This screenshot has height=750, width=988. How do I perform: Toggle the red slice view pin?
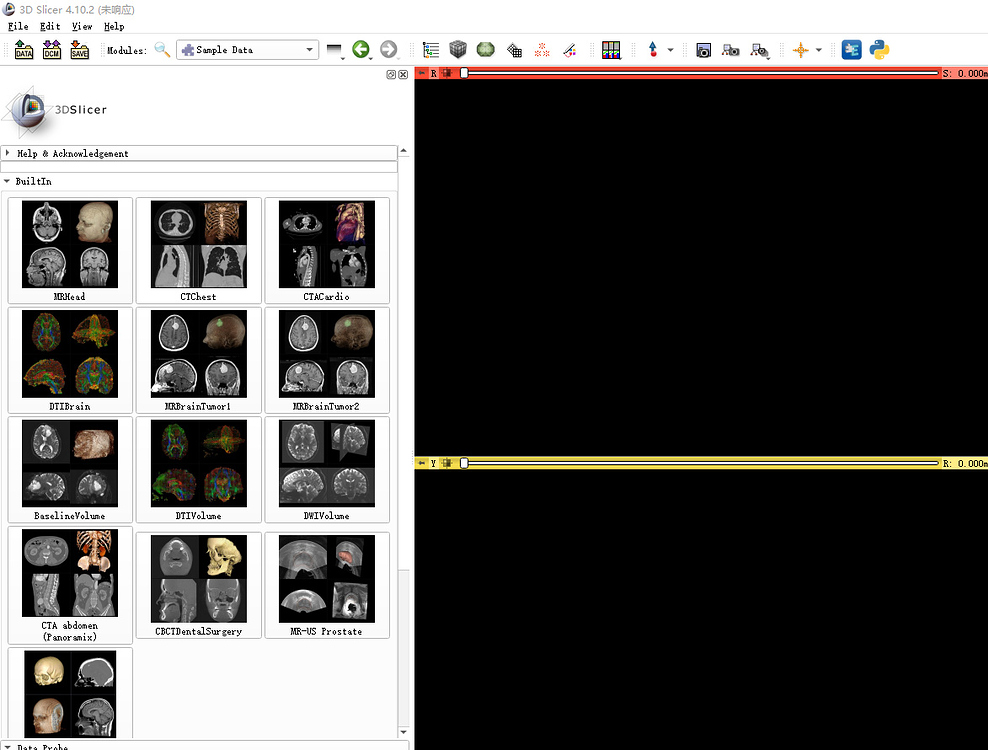point(422,73)
